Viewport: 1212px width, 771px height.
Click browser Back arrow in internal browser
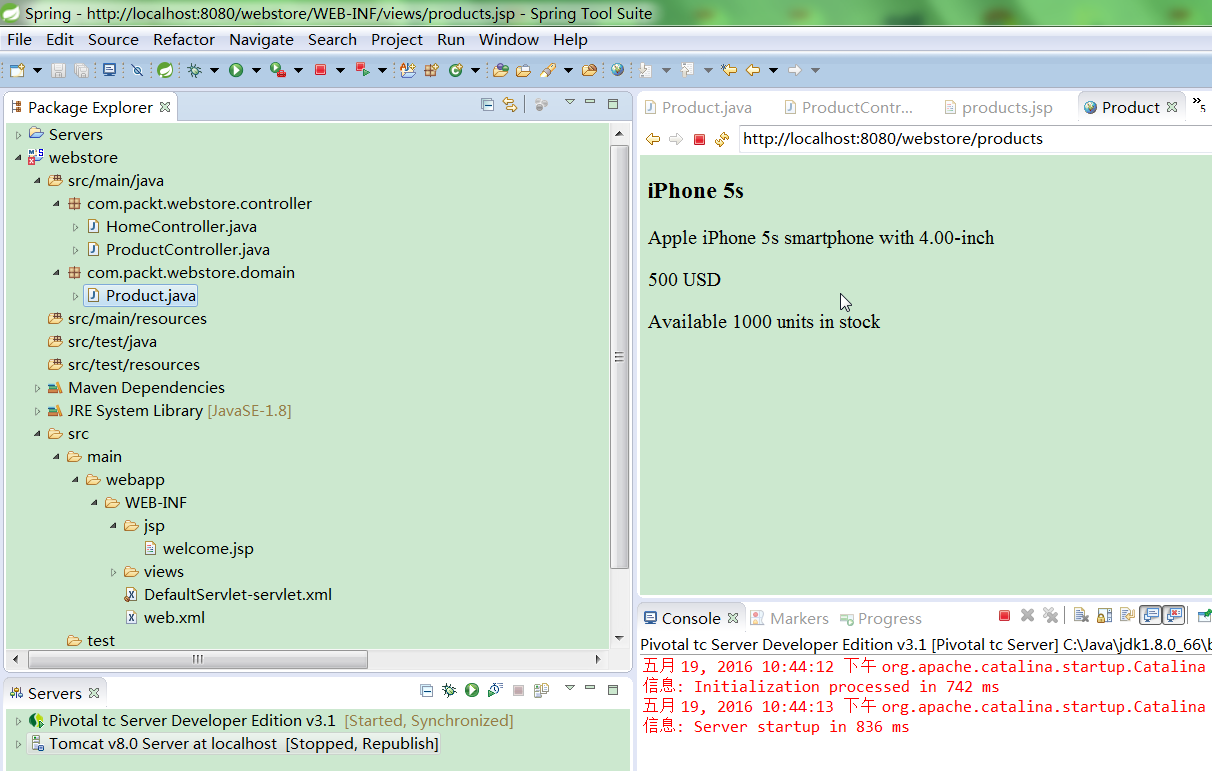653,139
